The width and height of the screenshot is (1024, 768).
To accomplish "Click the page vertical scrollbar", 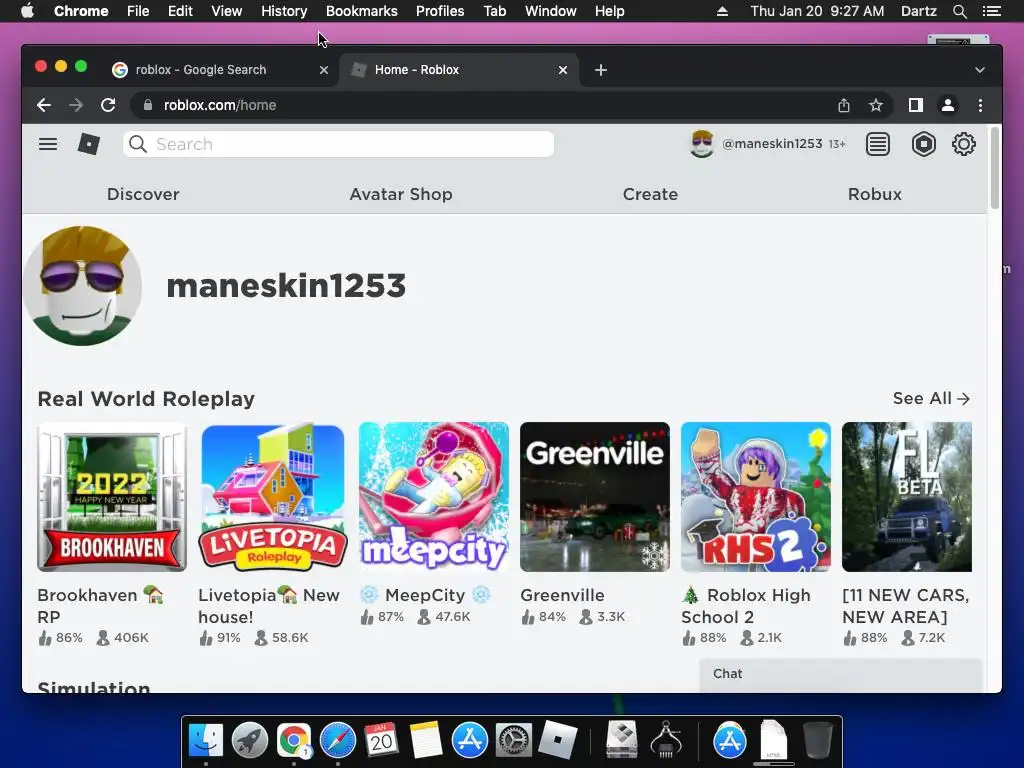I will click(995, 168).
